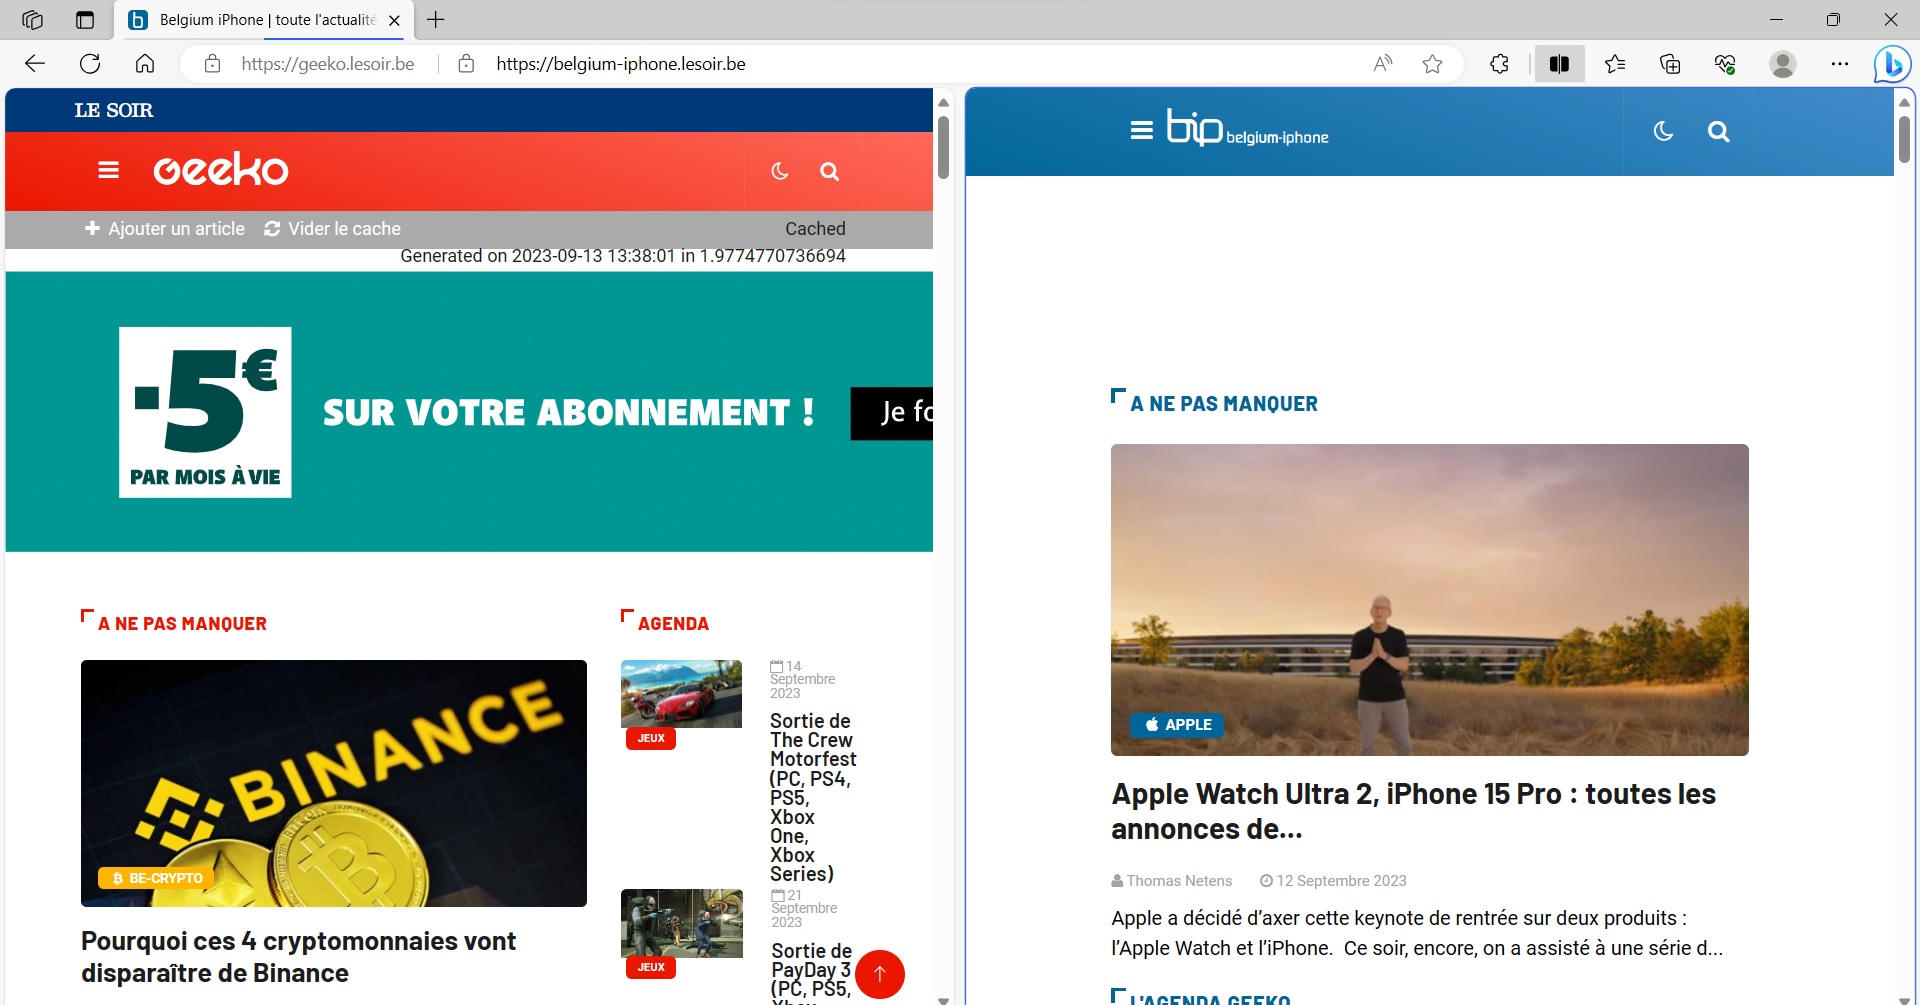This screenshot has width=1920, height=1005.
Task: Click the Apple article excerpt text
Action: 1417,933
